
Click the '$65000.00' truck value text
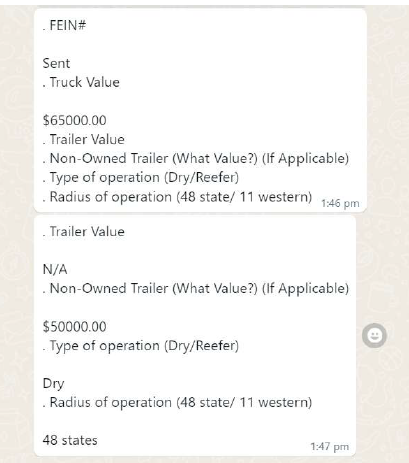(x=74, y=120)
